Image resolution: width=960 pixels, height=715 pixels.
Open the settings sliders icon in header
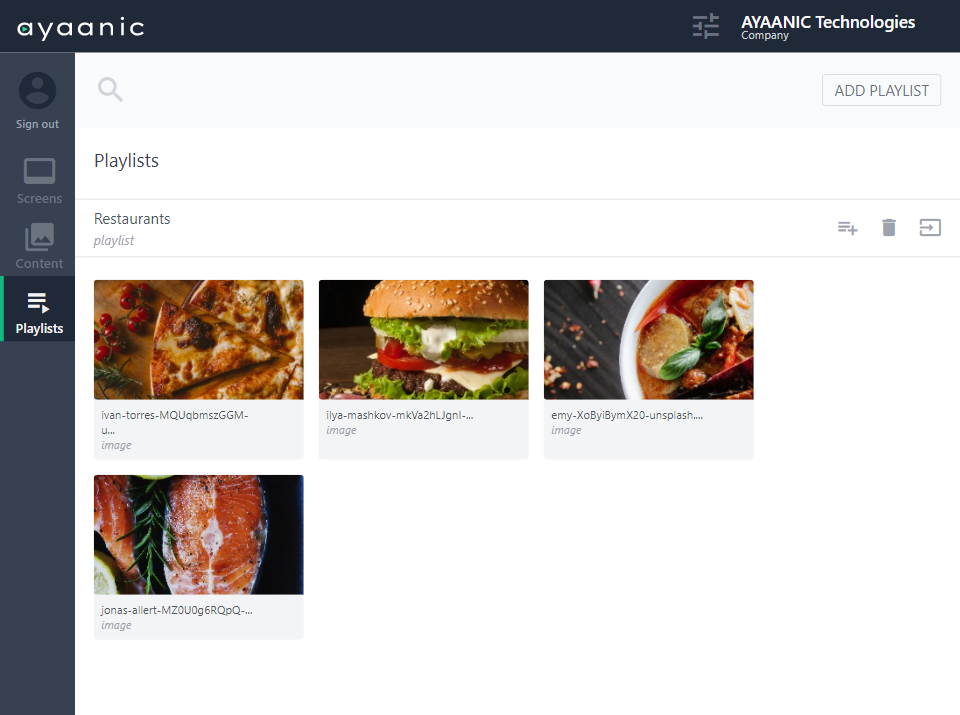(x=705, y=26)
